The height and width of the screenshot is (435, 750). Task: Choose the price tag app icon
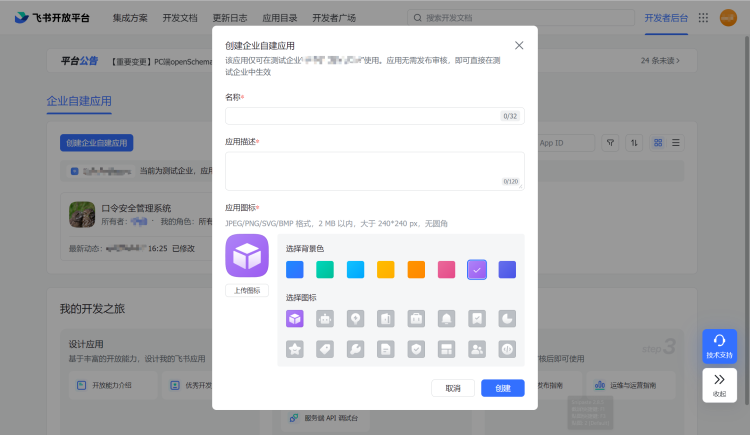click(x=325, y=349)
